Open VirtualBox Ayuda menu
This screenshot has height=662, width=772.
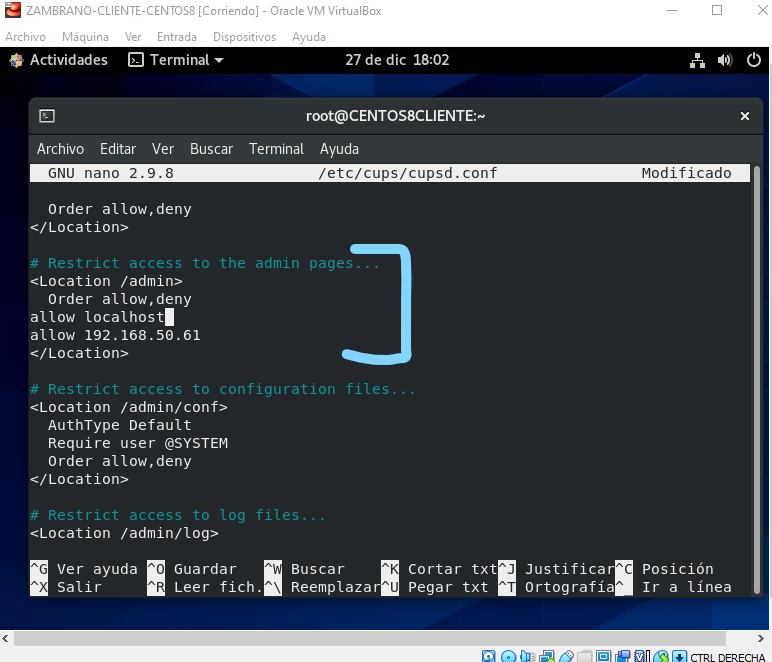309,37
